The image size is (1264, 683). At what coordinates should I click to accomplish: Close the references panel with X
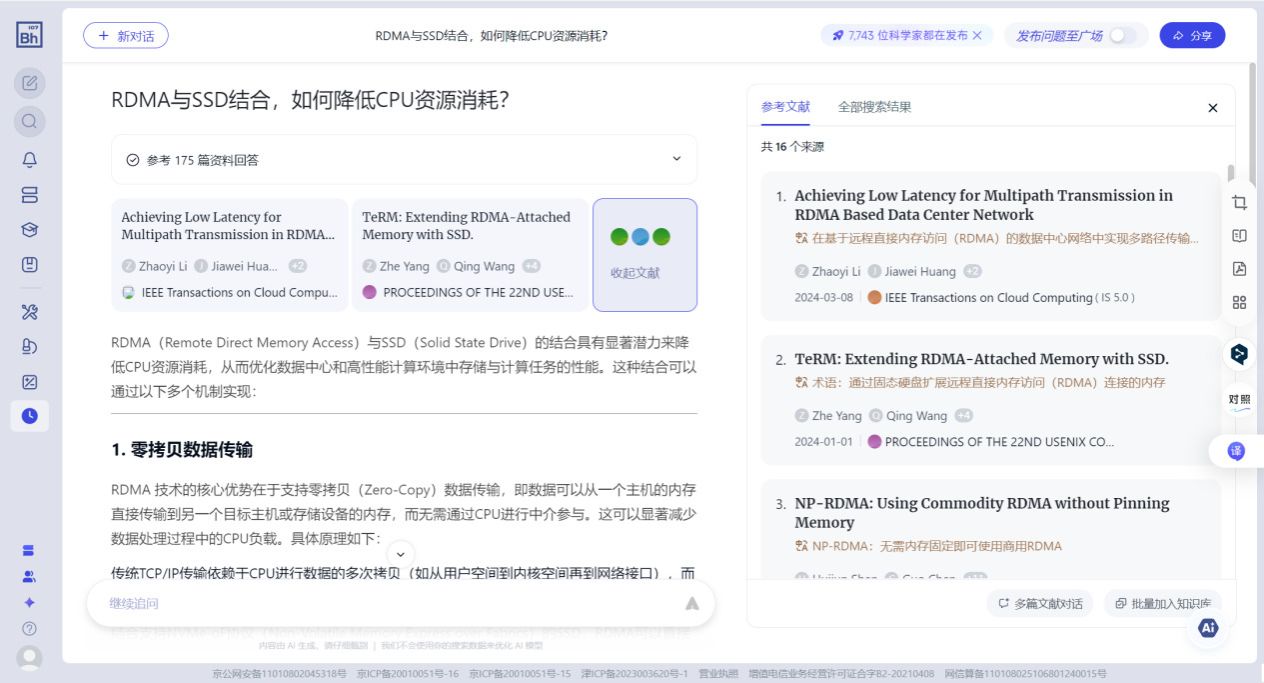pyautogui.click(x=1212, y=108)
